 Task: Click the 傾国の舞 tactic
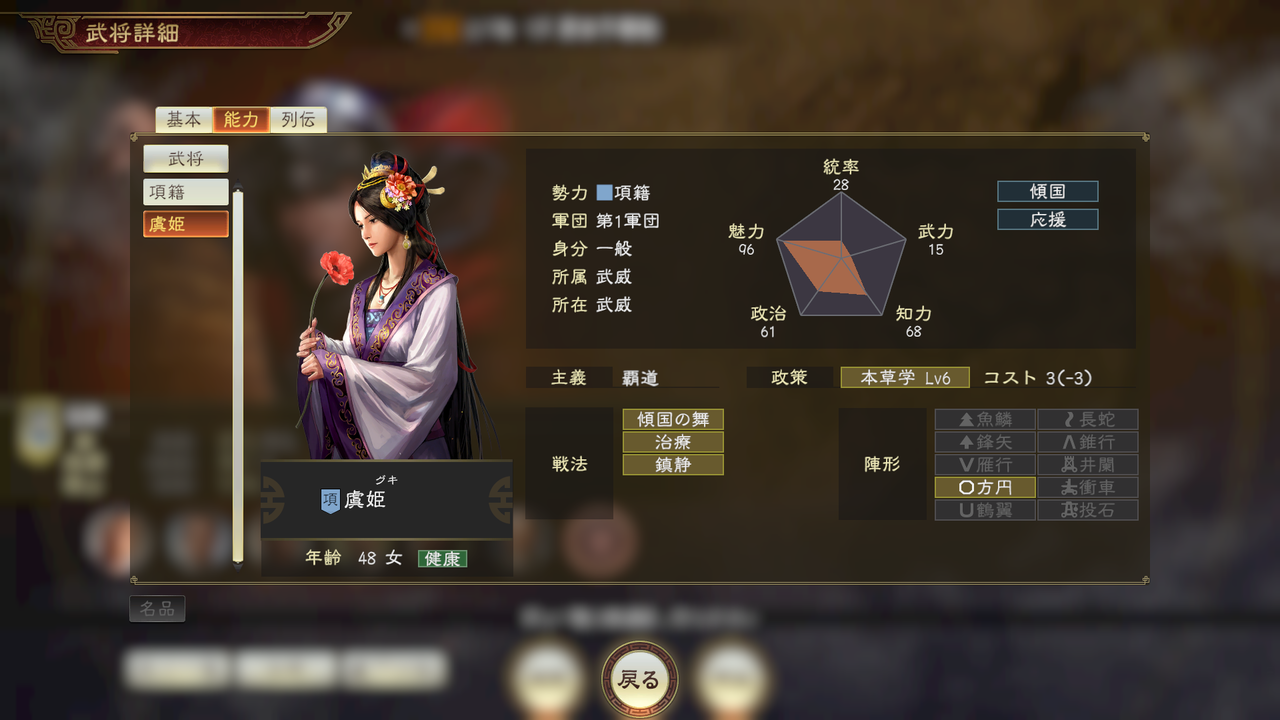673,420
